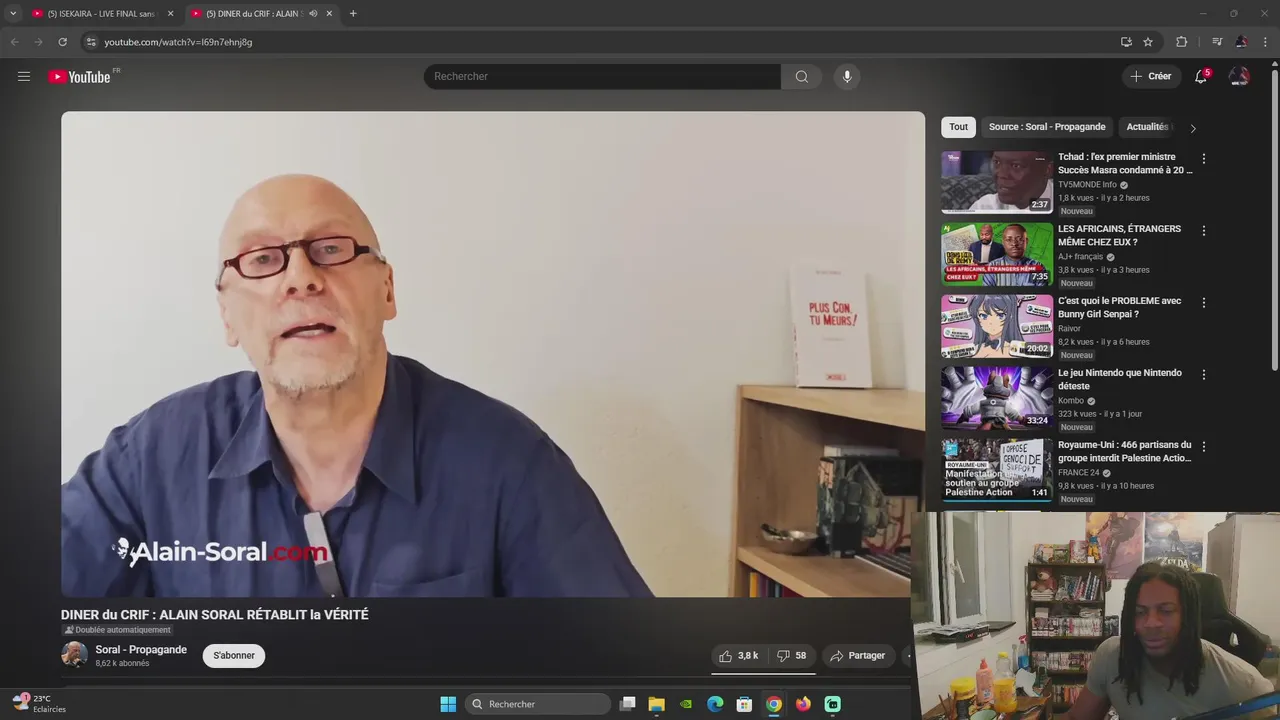Open options menu for LES AFRICAINS video
This screenshot has height=720, width=1280.
(x=1203, y=231)
